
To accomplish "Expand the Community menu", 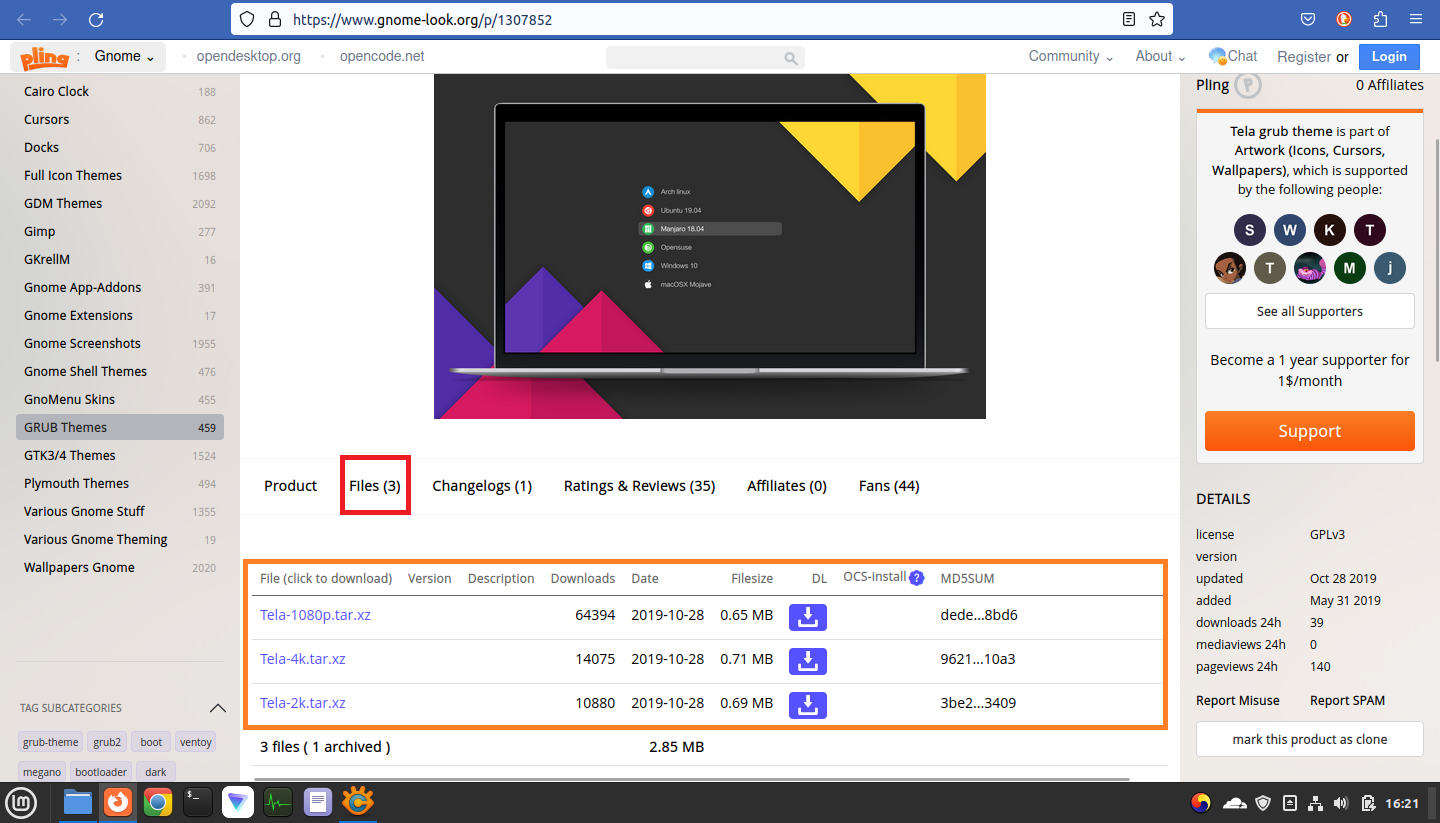I will click(1071, 56).
